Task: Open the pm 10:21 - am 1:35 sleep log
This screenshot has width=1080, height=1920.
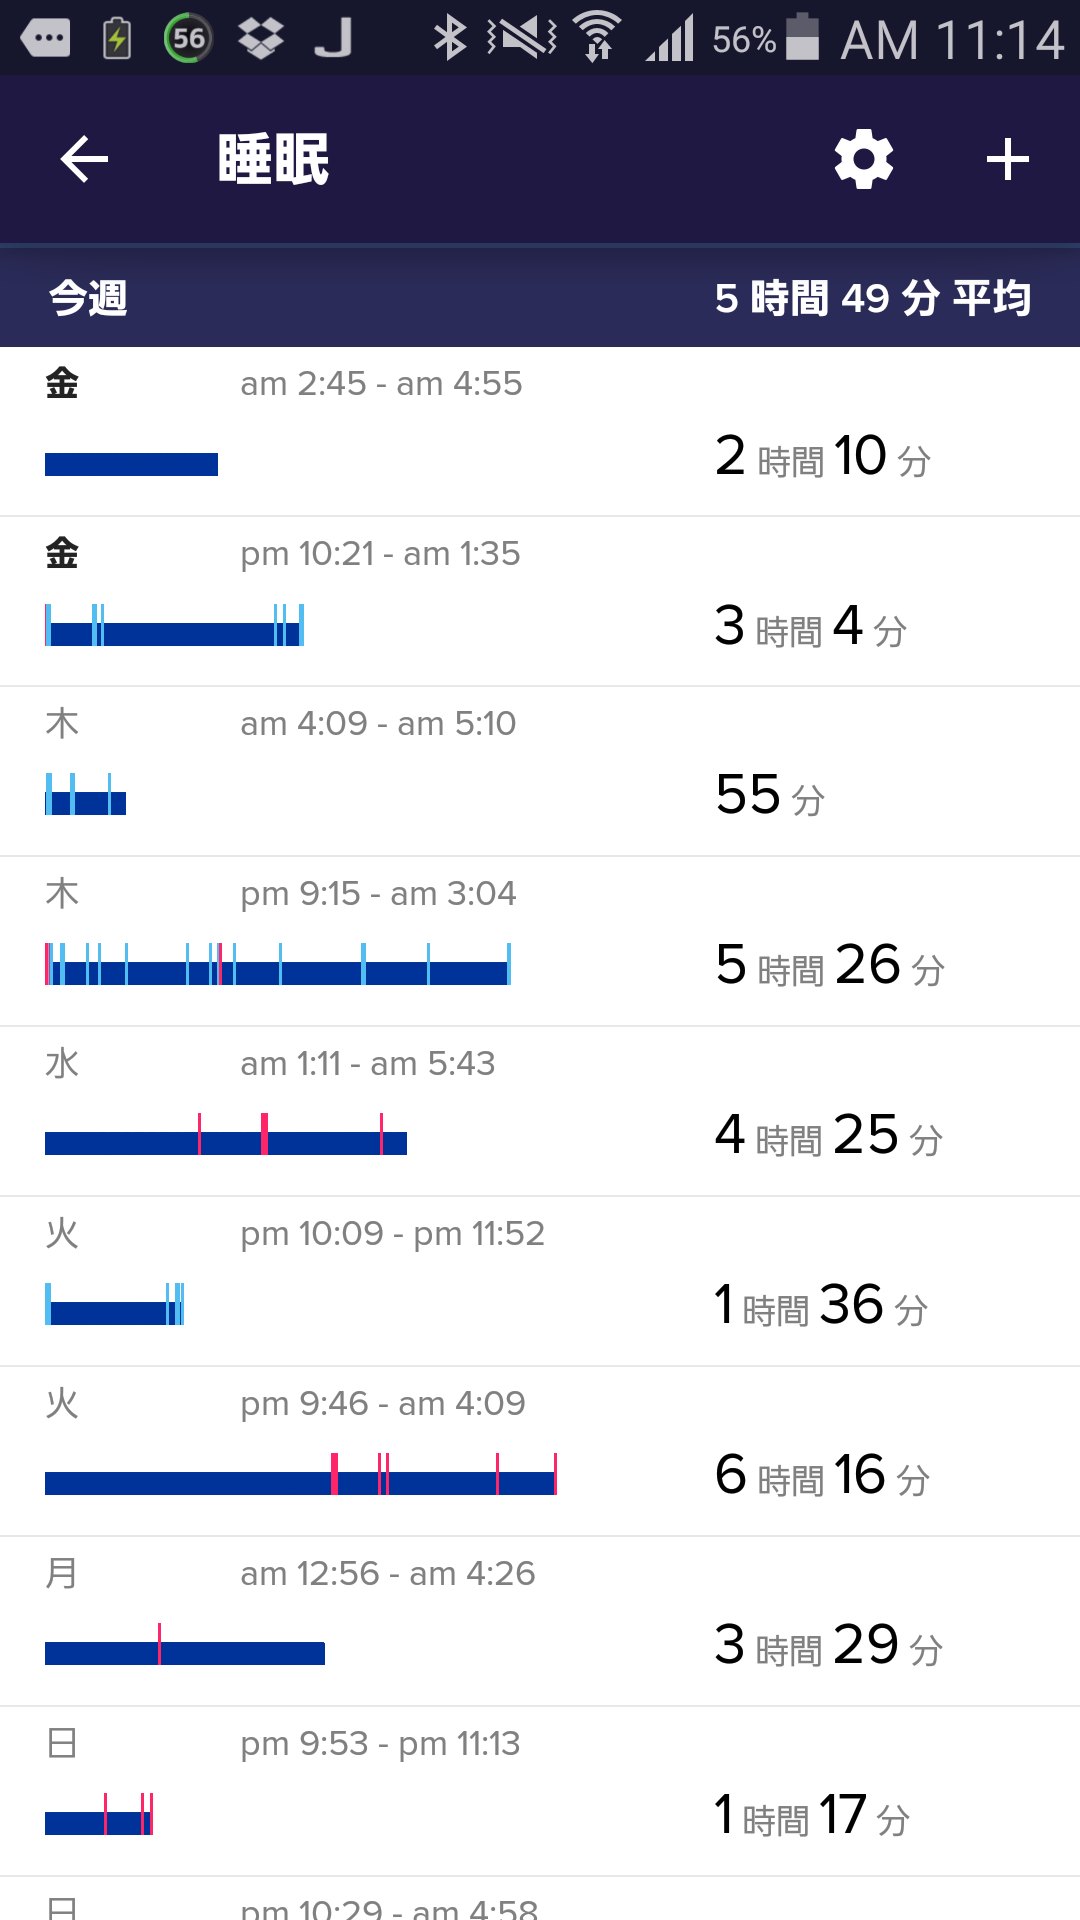Action: click(540, 602)
